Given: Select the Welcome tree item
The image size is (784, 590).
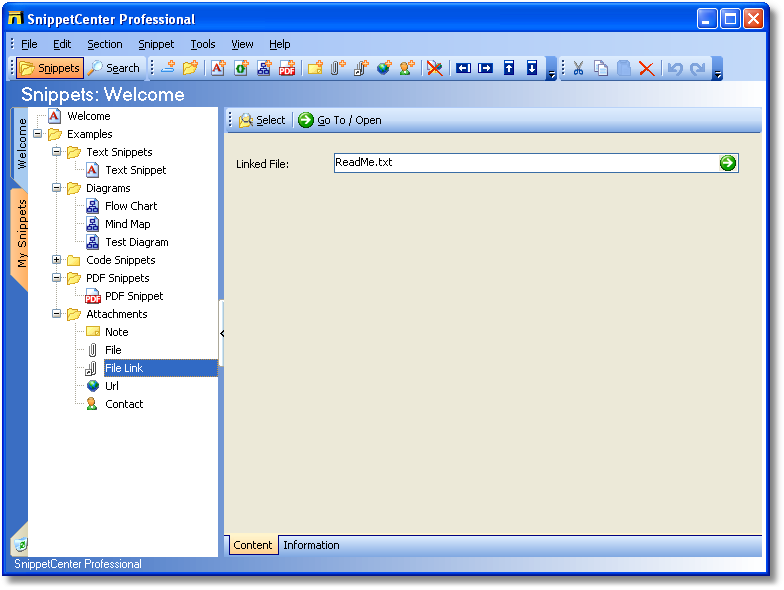Looking at the screenshot, I should [x=89, y=116].
